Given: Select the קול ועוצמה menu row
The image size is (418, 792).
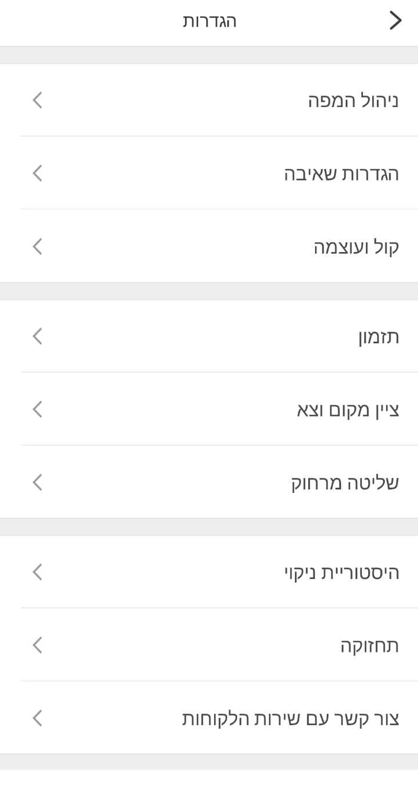Looking at the screenshot, I should tap(209, 246).
